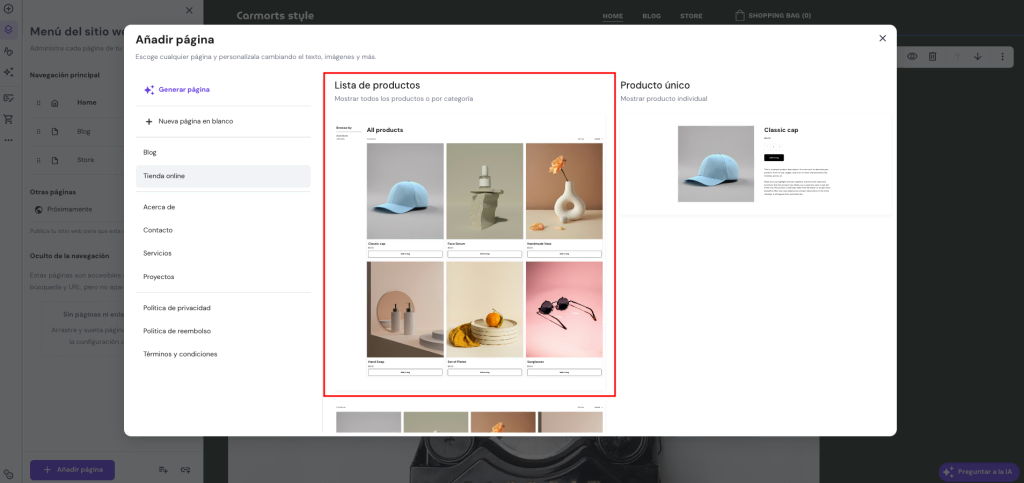Viewport: 1024px width, 483px height.
Task: Open the AI tools sparkle sidebar icon
Action: coord(8,72)
